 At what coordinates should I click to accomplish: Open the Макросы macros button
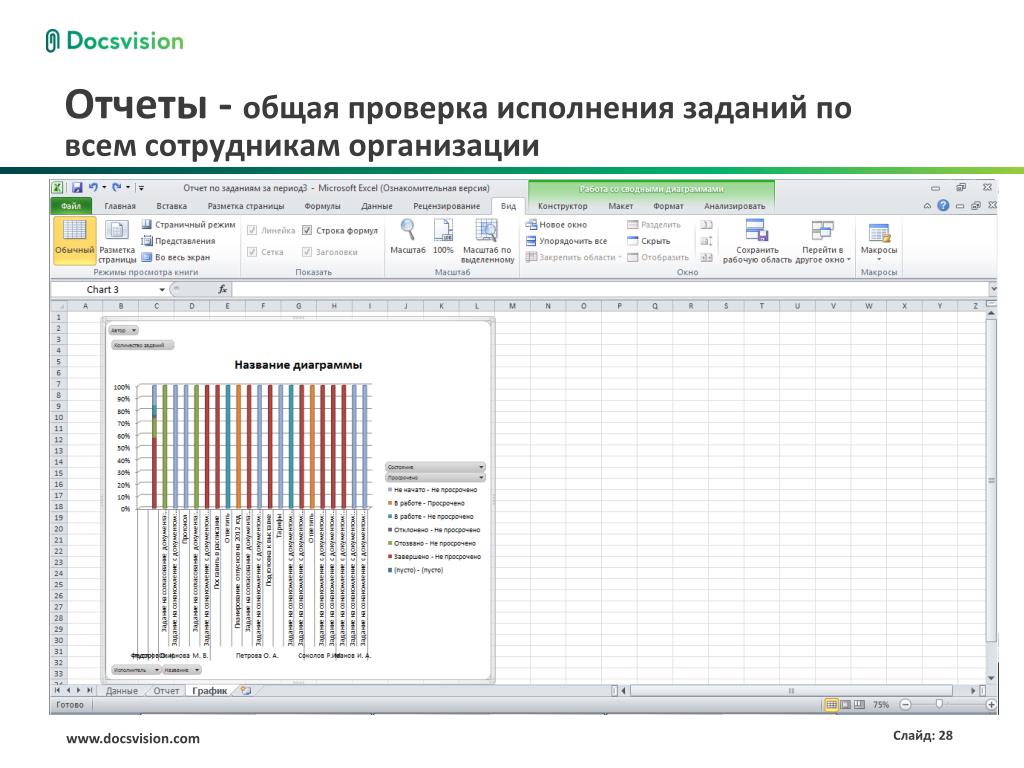click(x=879, y=241)
